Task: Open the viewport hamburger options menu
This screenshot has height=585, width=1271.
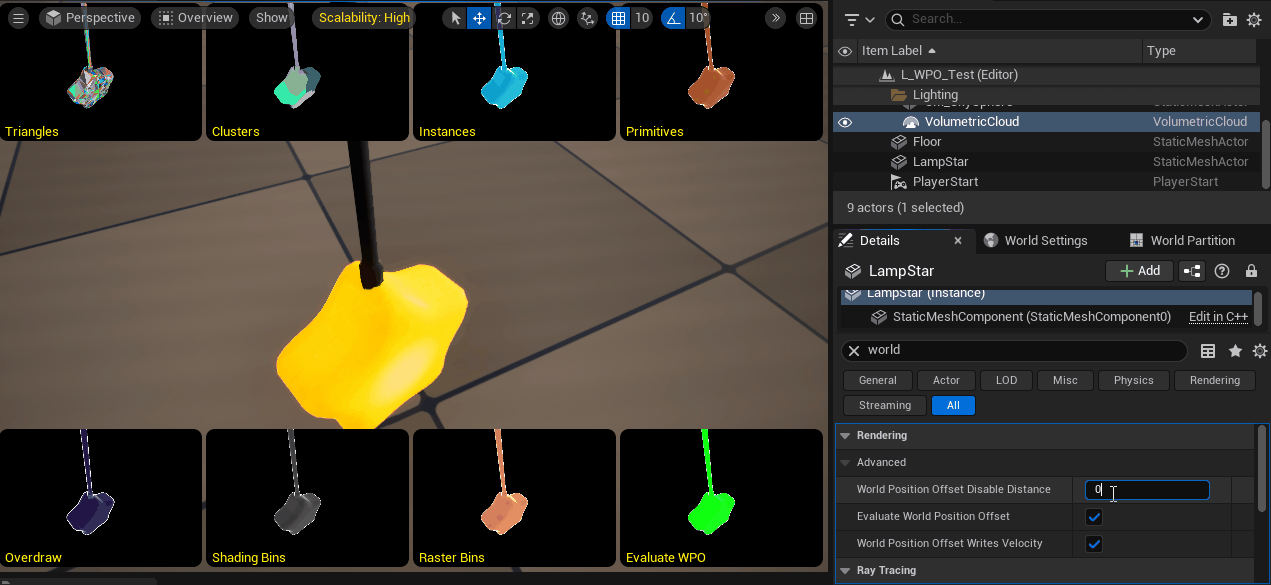Action: (17, 18)
